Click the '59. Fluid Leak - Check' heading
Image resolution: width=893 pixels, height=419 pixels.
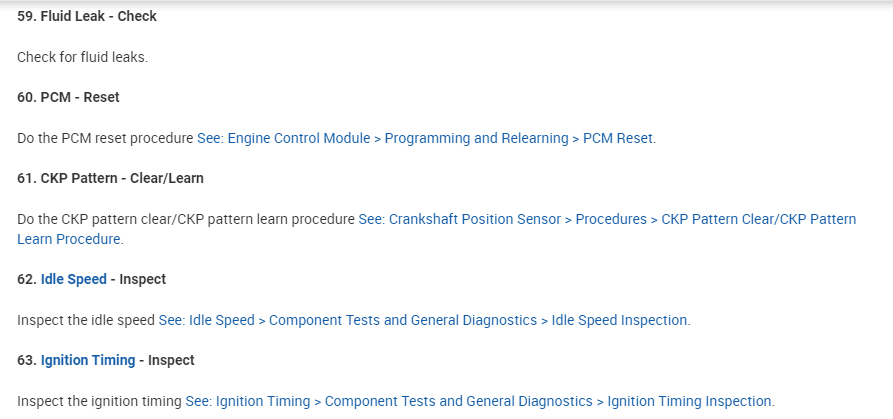click(87, 16)
